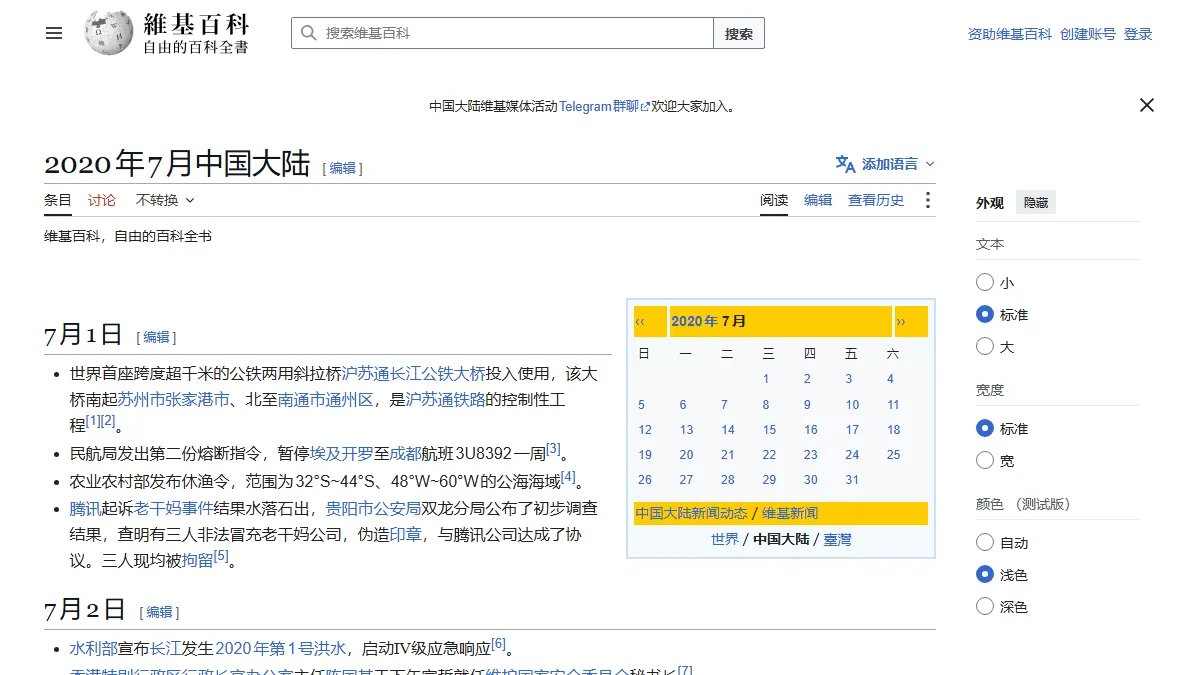Open the Telegram群聊 link
1200x675 pixels.
(x=599, y=106)
